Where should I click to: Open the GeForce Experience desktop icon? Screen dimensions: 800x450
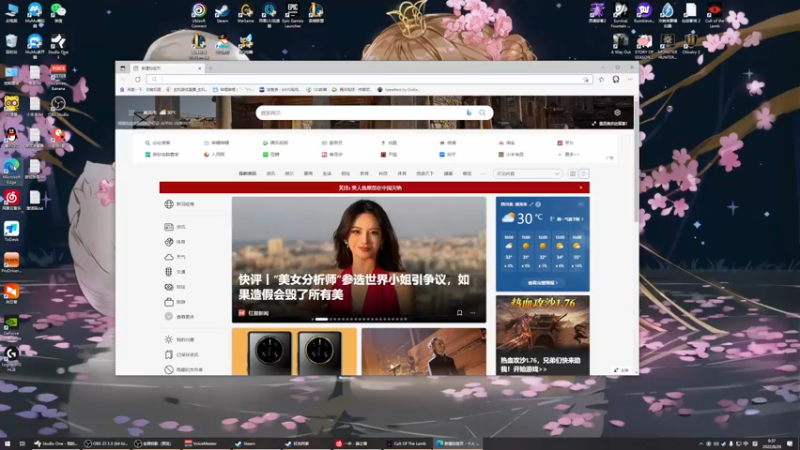pos(11,327)
